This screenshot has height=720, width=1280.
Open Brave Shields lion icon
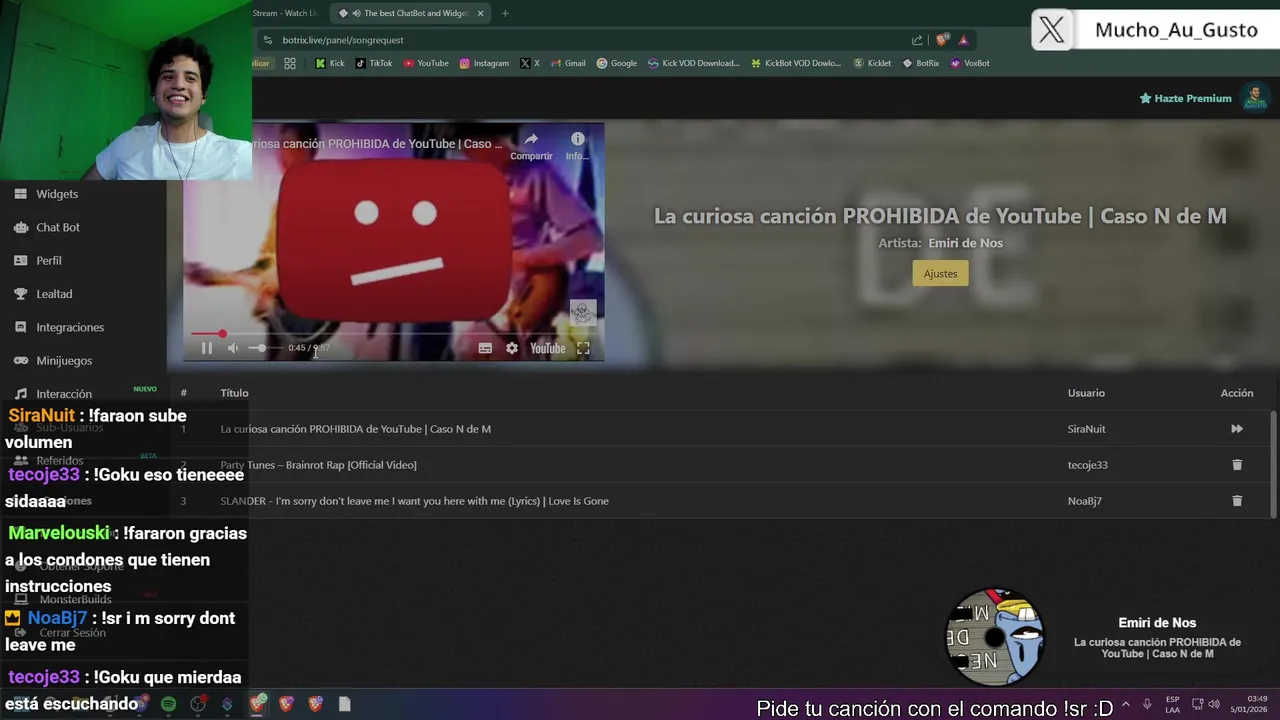(942, 40)
